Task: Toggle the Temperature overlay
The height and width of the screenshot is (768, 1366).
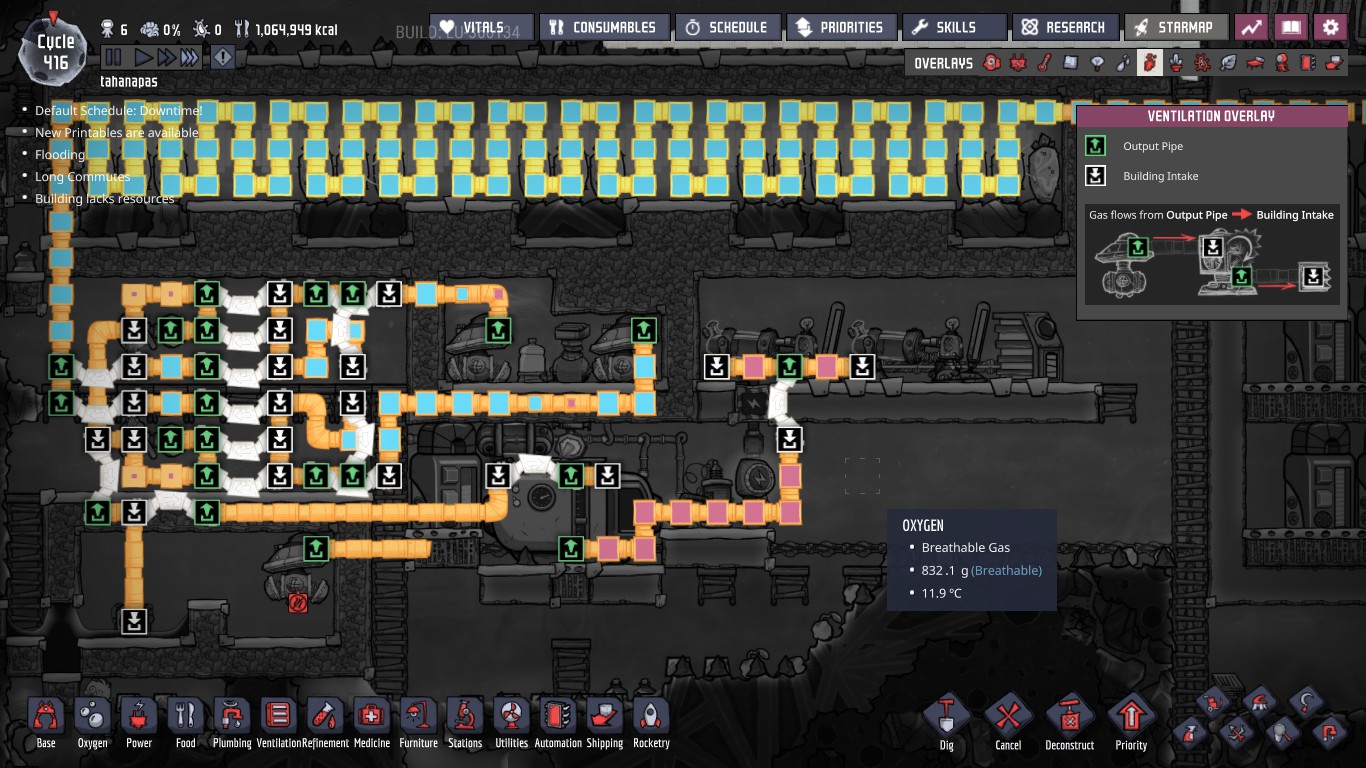Action: [1044, 63]
